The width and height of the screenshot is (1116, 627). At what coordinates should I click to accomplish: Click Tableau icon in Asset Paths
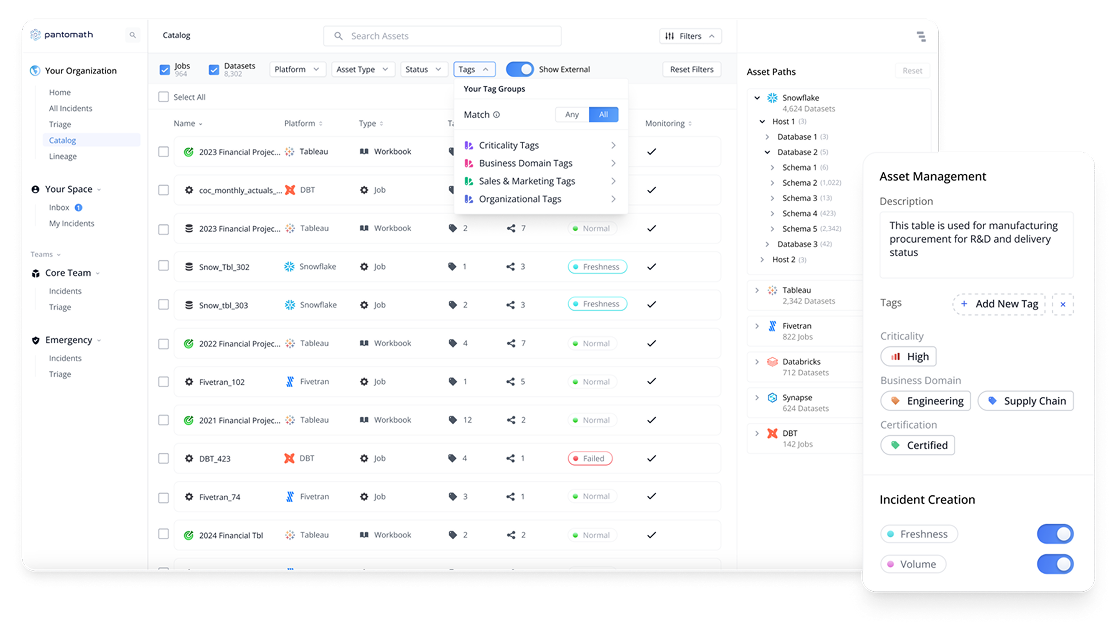point(772,290)
